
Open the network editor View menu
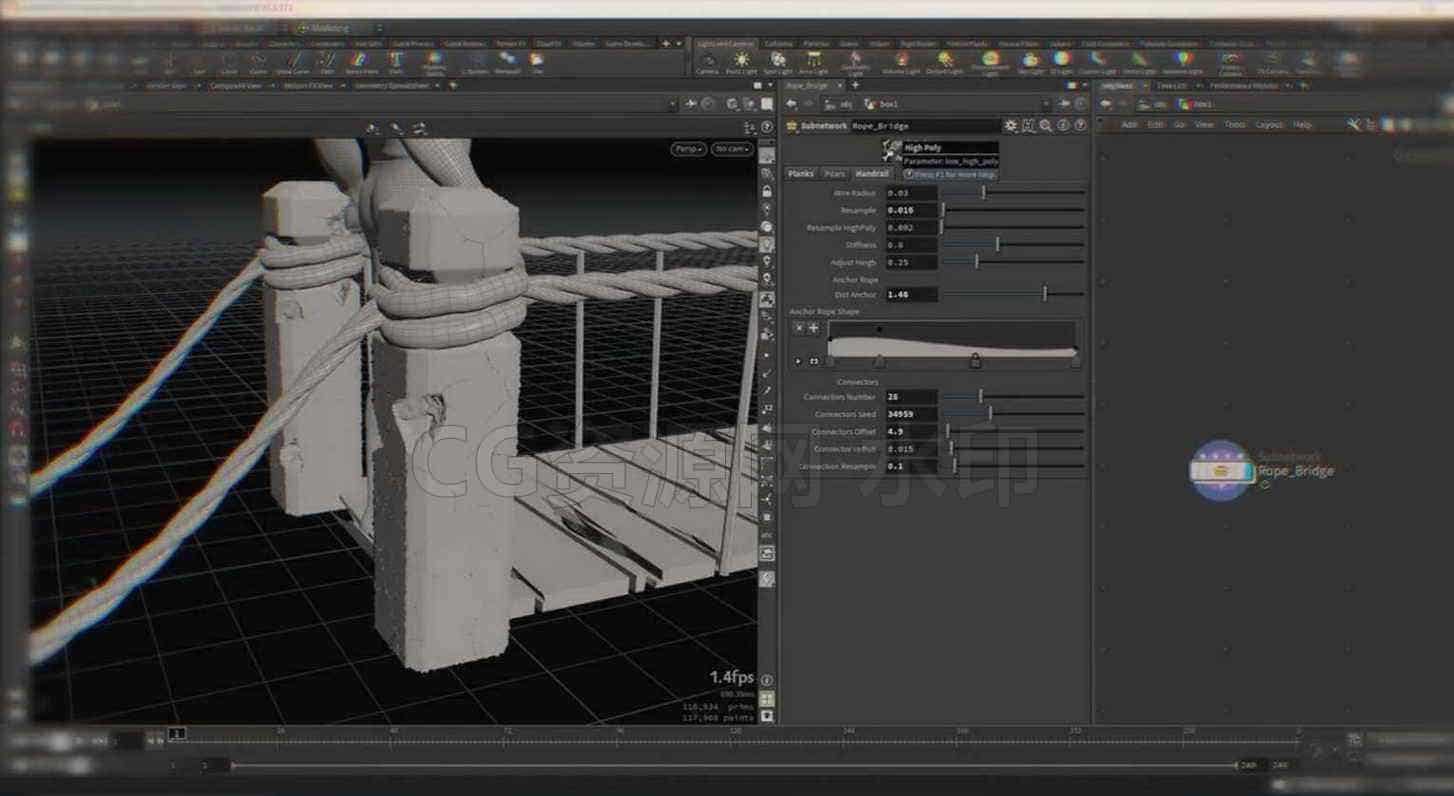coord(1204,125)
